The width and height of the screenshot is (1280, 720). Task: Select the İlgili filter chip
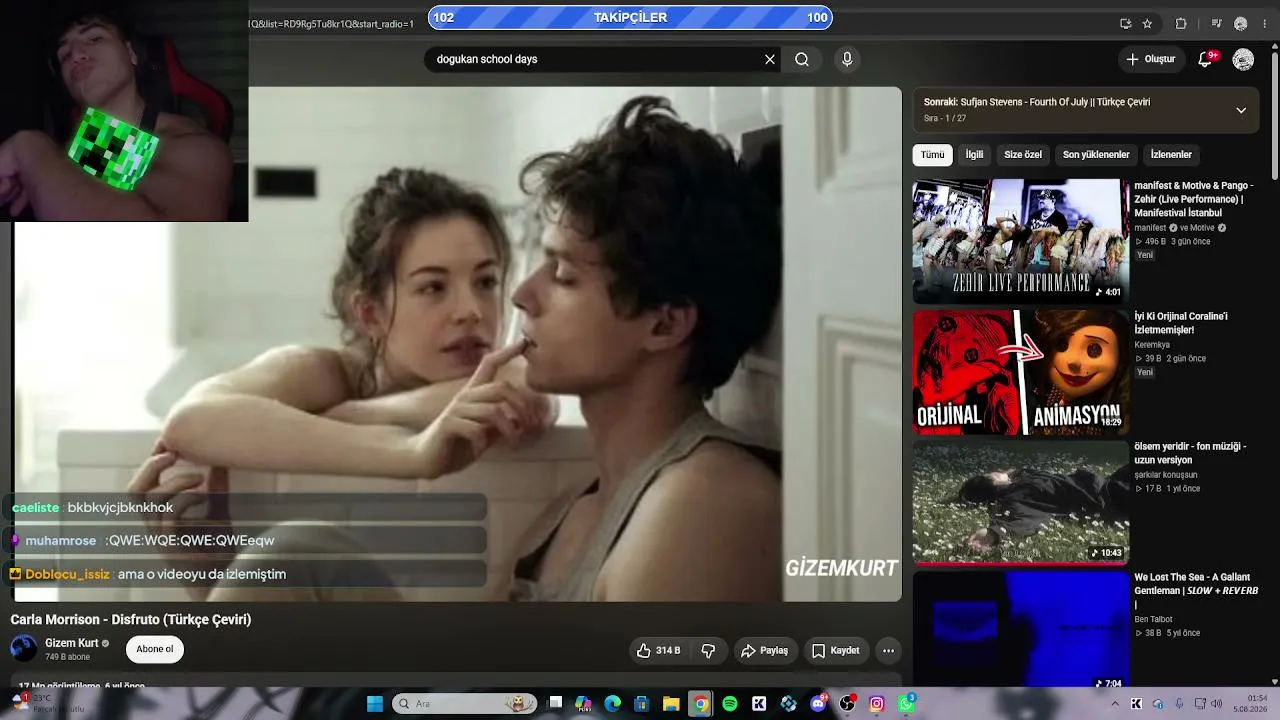click(974, 155)
